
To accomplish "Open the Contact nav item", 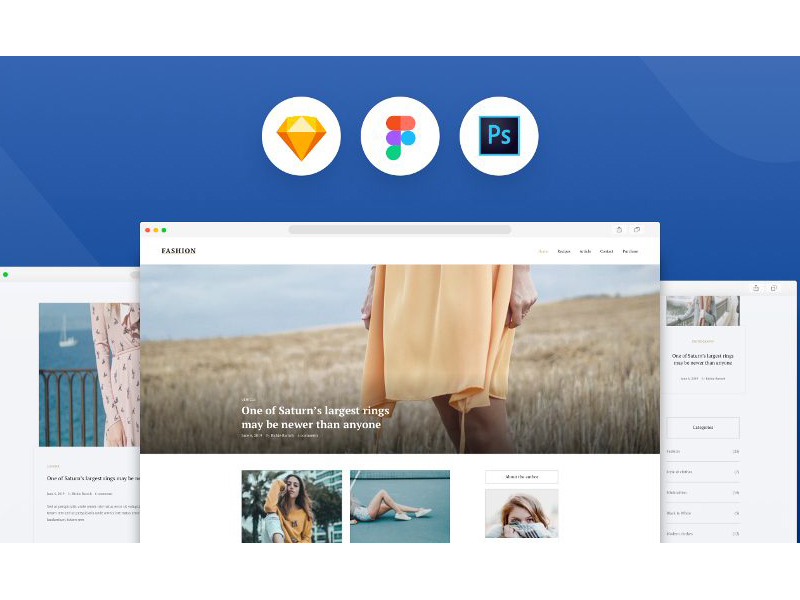I will [x=606, y=252].
